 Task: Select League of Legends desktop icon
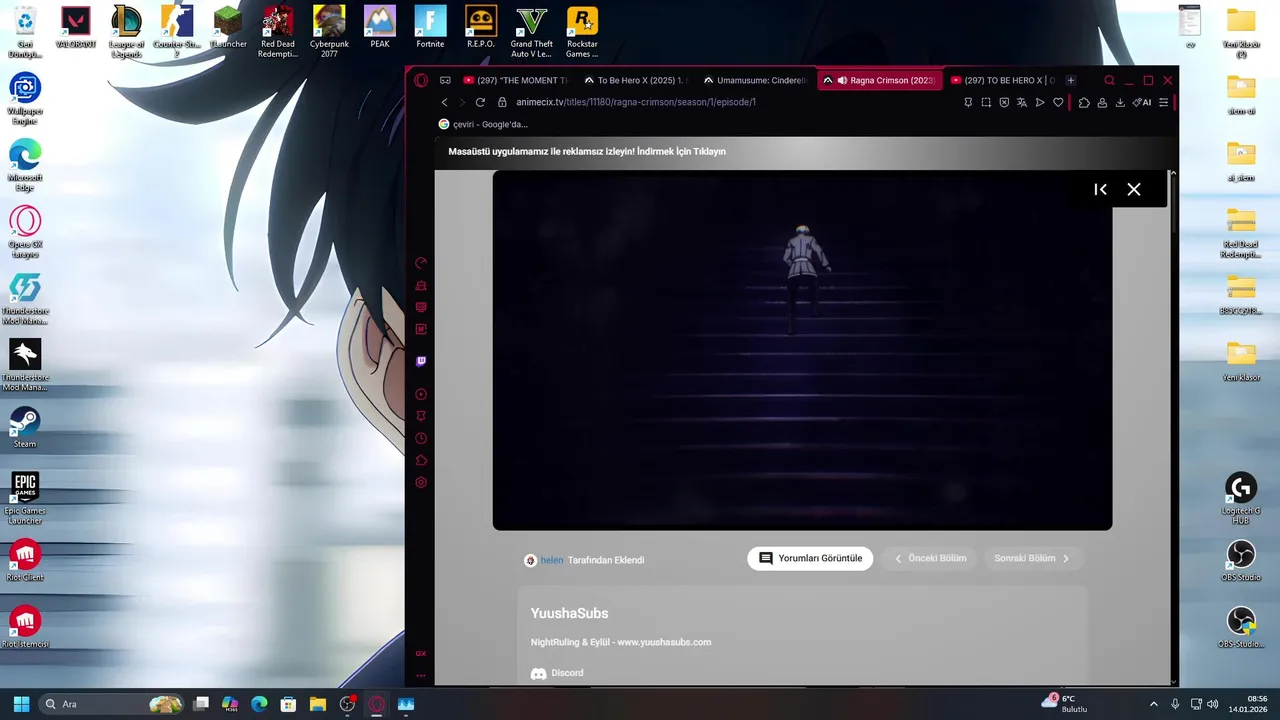coord(126,32)
